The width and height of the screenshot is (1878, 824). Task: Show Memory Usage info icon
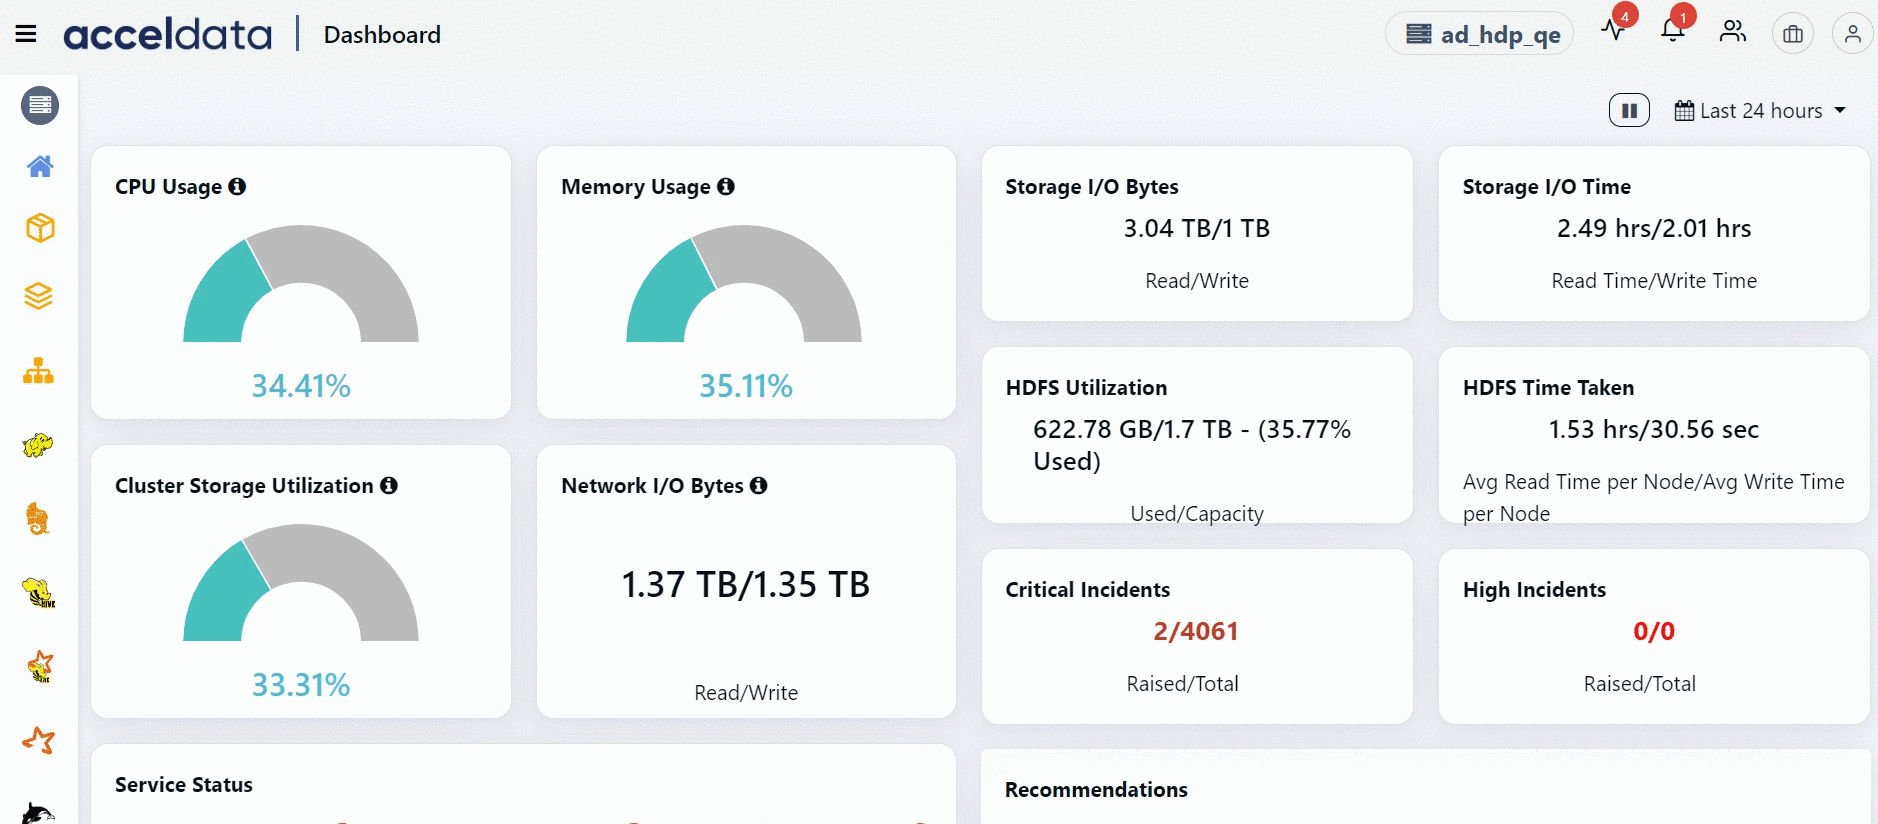click(726, 186)
